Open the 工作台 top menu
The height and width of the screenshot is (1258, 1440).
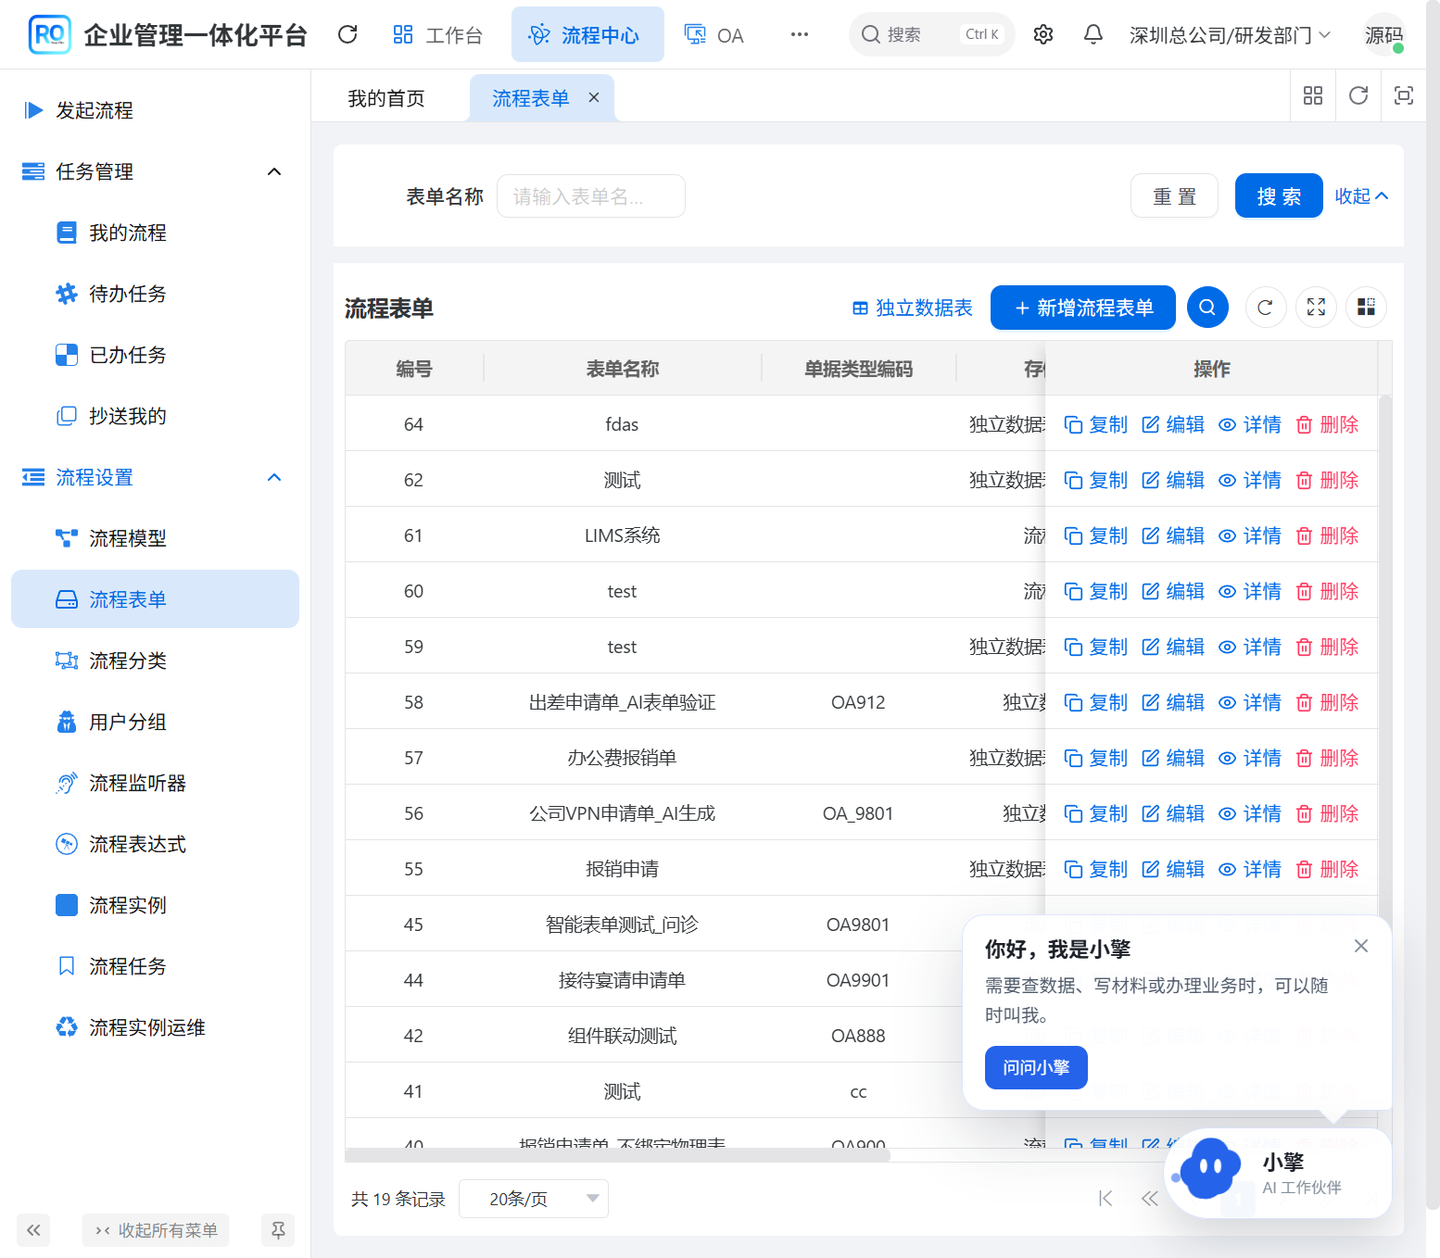[x=437, y=35]
